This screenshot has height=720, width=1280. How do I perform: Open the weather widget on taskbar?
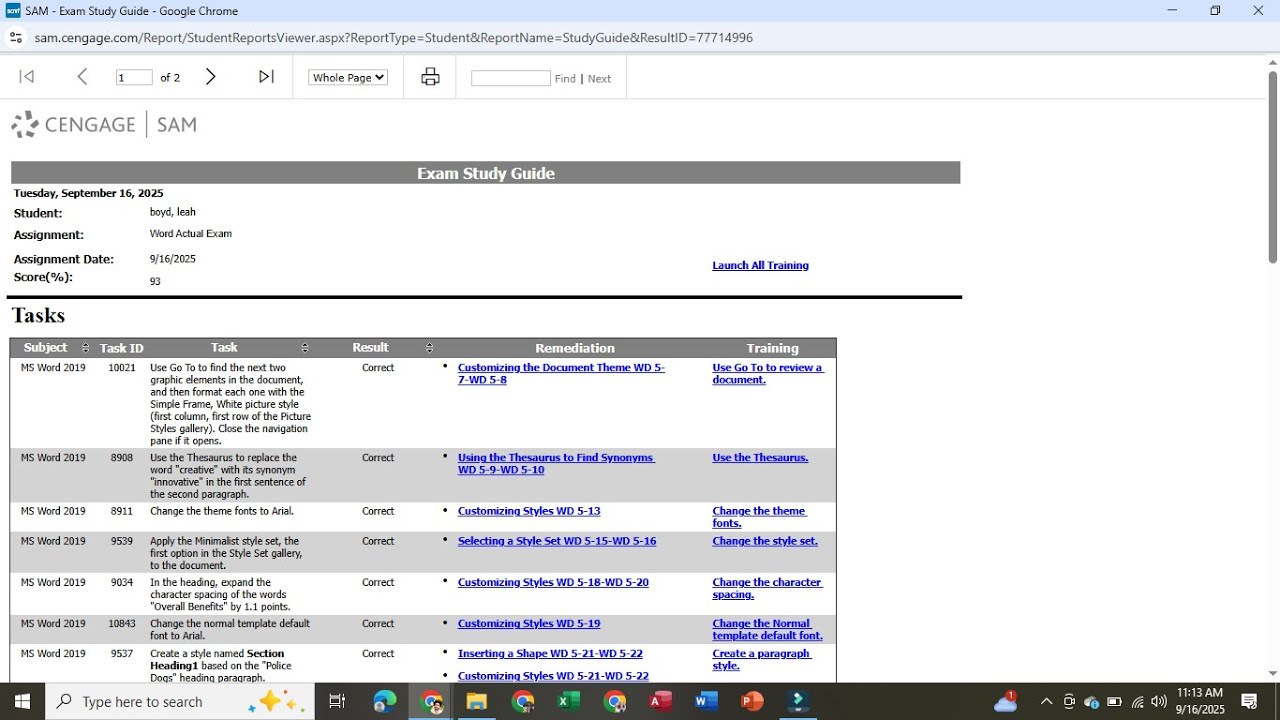(x=1006, y=701)
